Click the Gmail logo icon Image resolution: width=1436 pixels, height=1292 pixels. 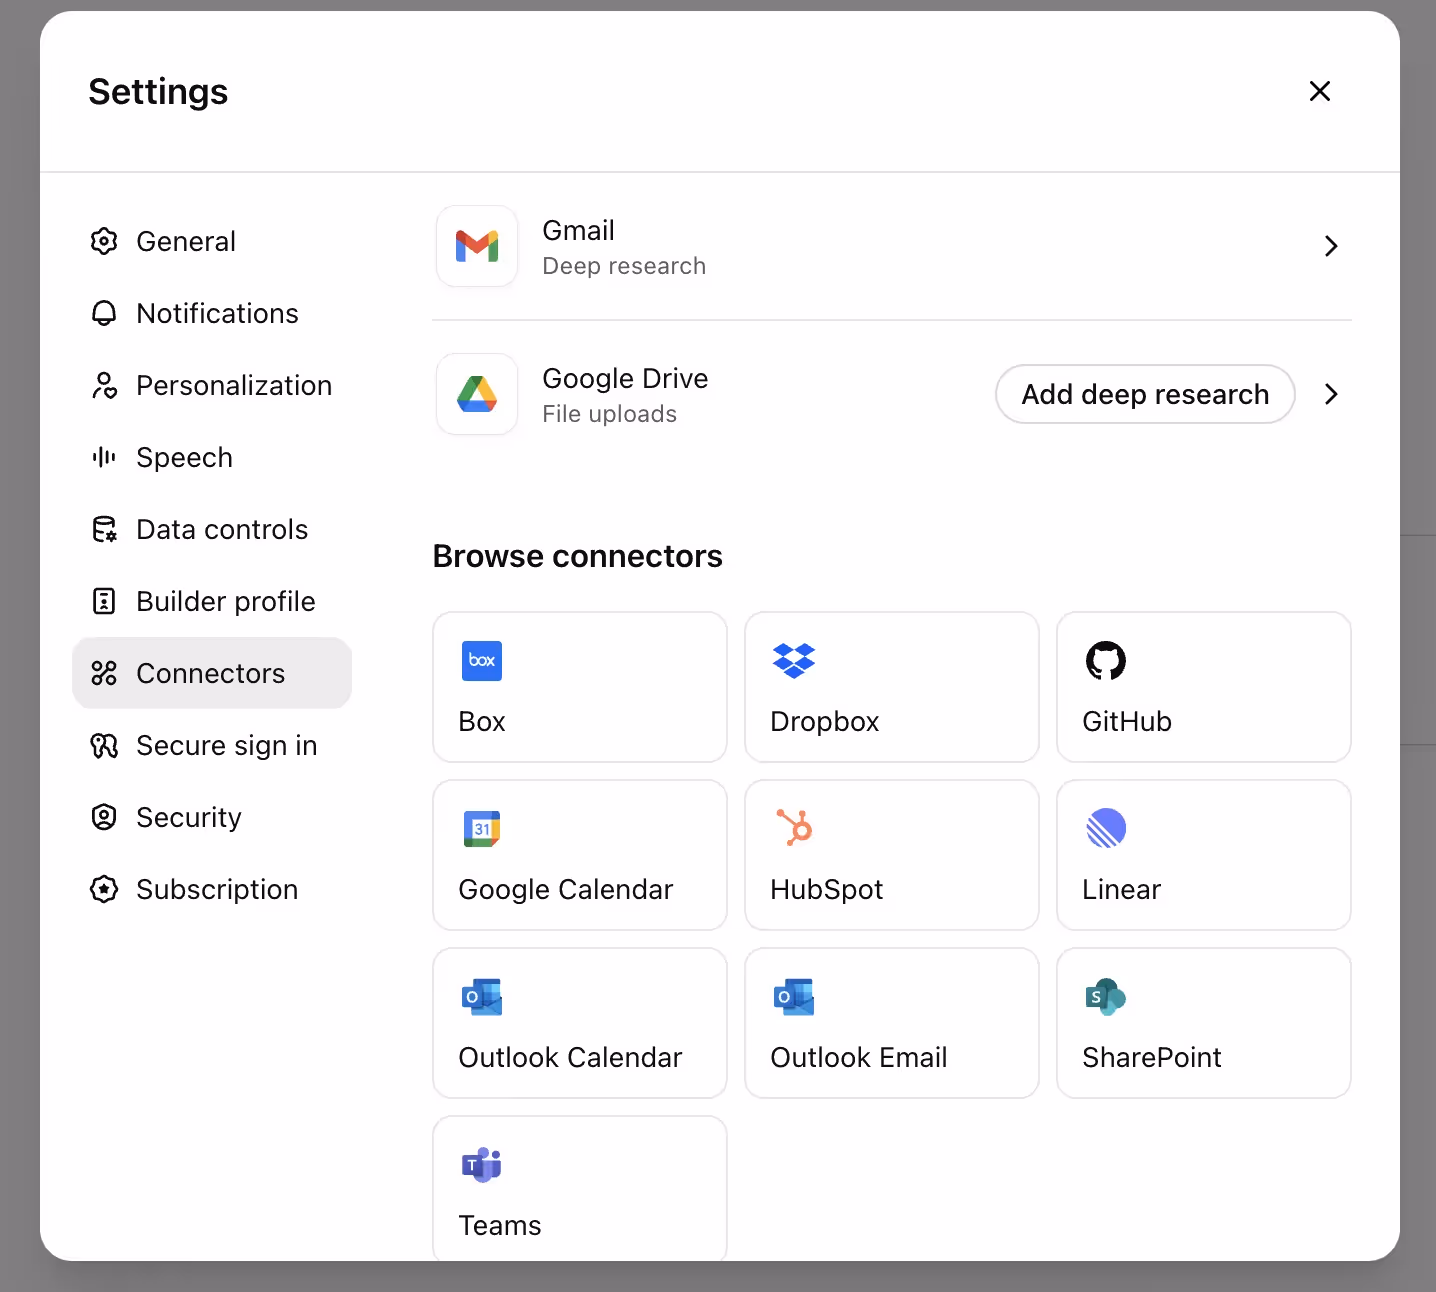477,246
